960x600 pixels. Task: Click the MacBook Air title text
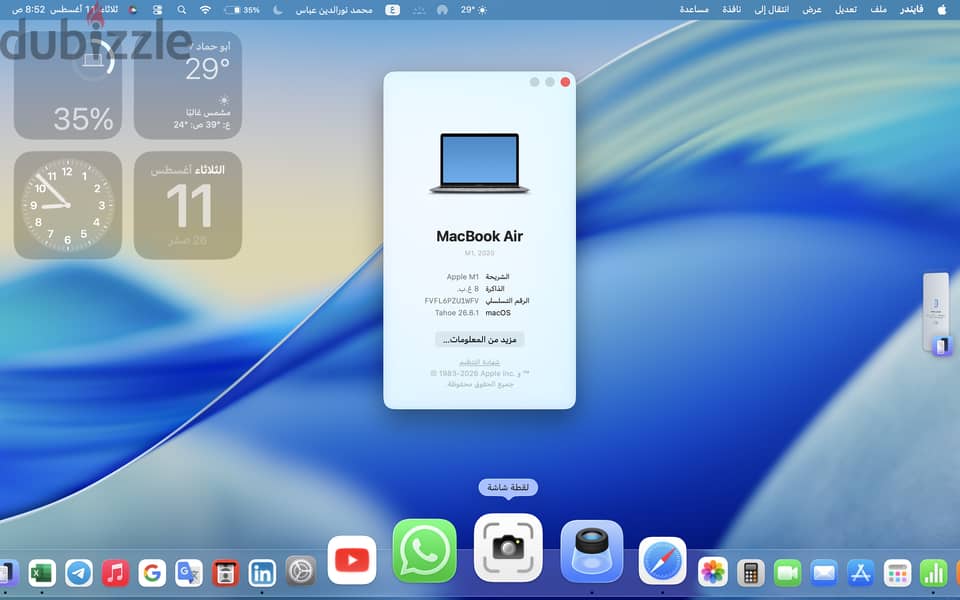pos(479,236)
